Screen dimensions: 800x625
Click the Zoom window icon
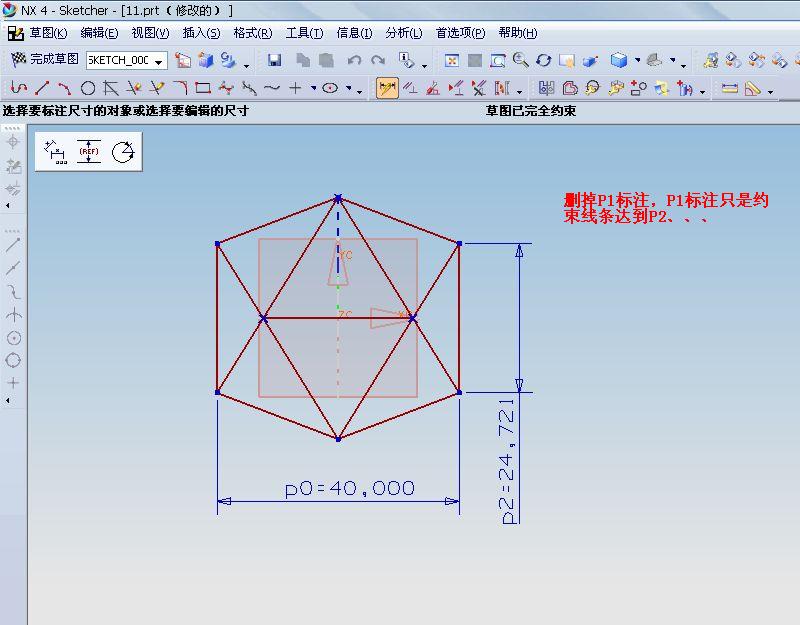pyautogui.click(x=497, y=61)
